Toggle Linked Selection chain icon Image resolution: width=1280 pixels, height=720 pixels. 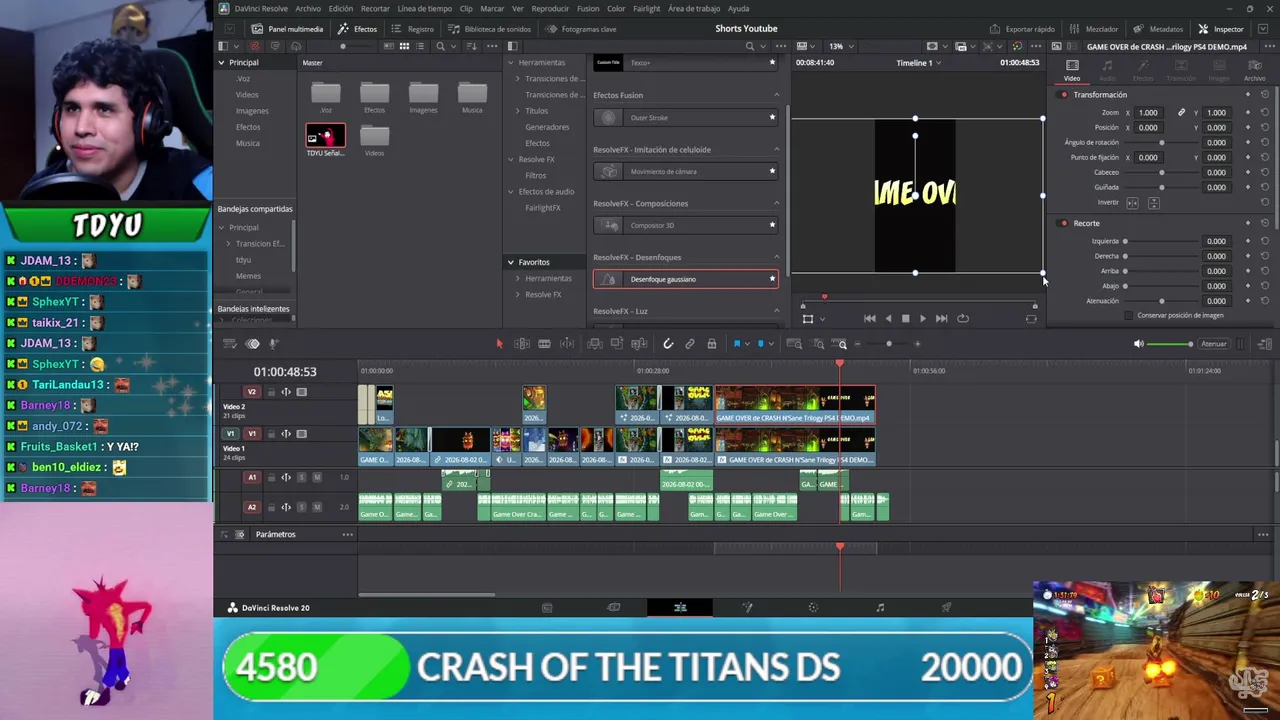[690, 344]
